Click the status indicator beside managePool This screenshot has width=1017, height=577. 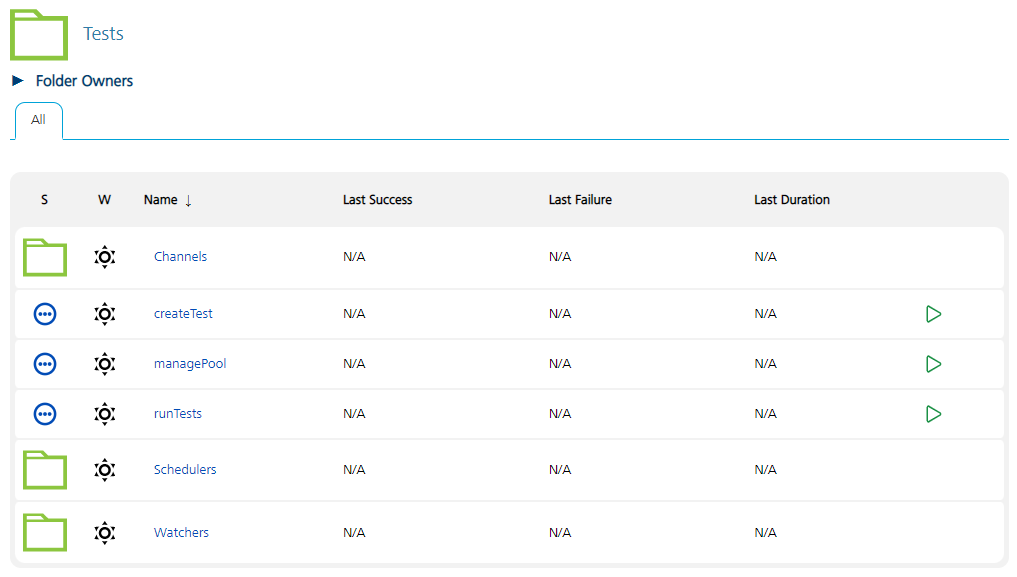[44, 363]
